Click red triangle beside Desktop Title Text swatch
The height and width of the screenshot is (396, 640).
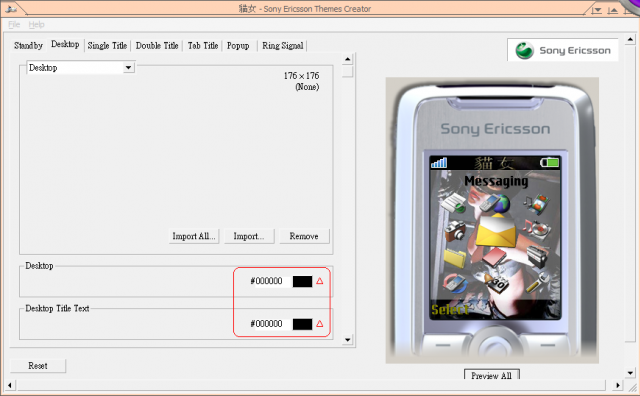pyautogui.click(x=320, y=324)
